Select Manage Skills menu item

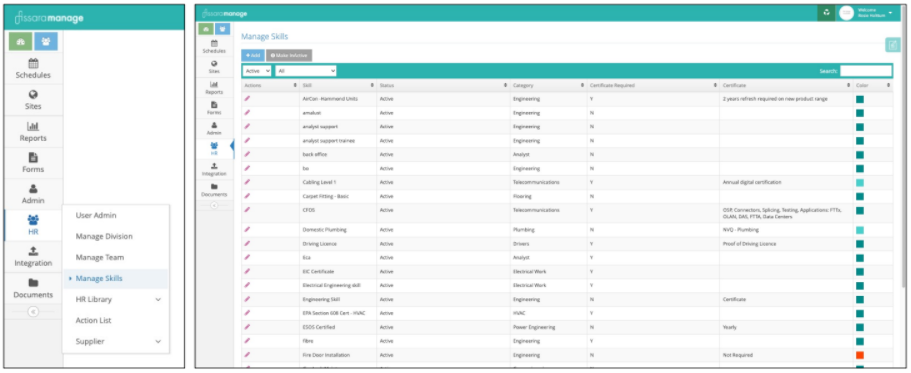click(x=99, y=278)
